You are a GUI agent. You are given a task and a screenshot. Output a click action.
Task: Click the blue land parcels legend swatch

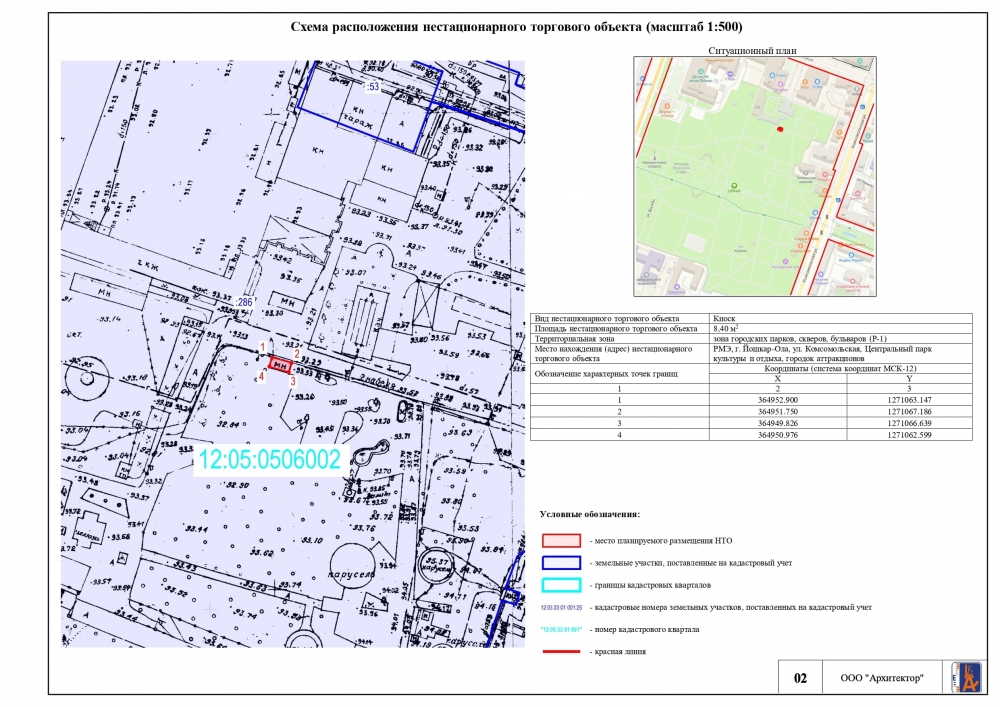560,563
